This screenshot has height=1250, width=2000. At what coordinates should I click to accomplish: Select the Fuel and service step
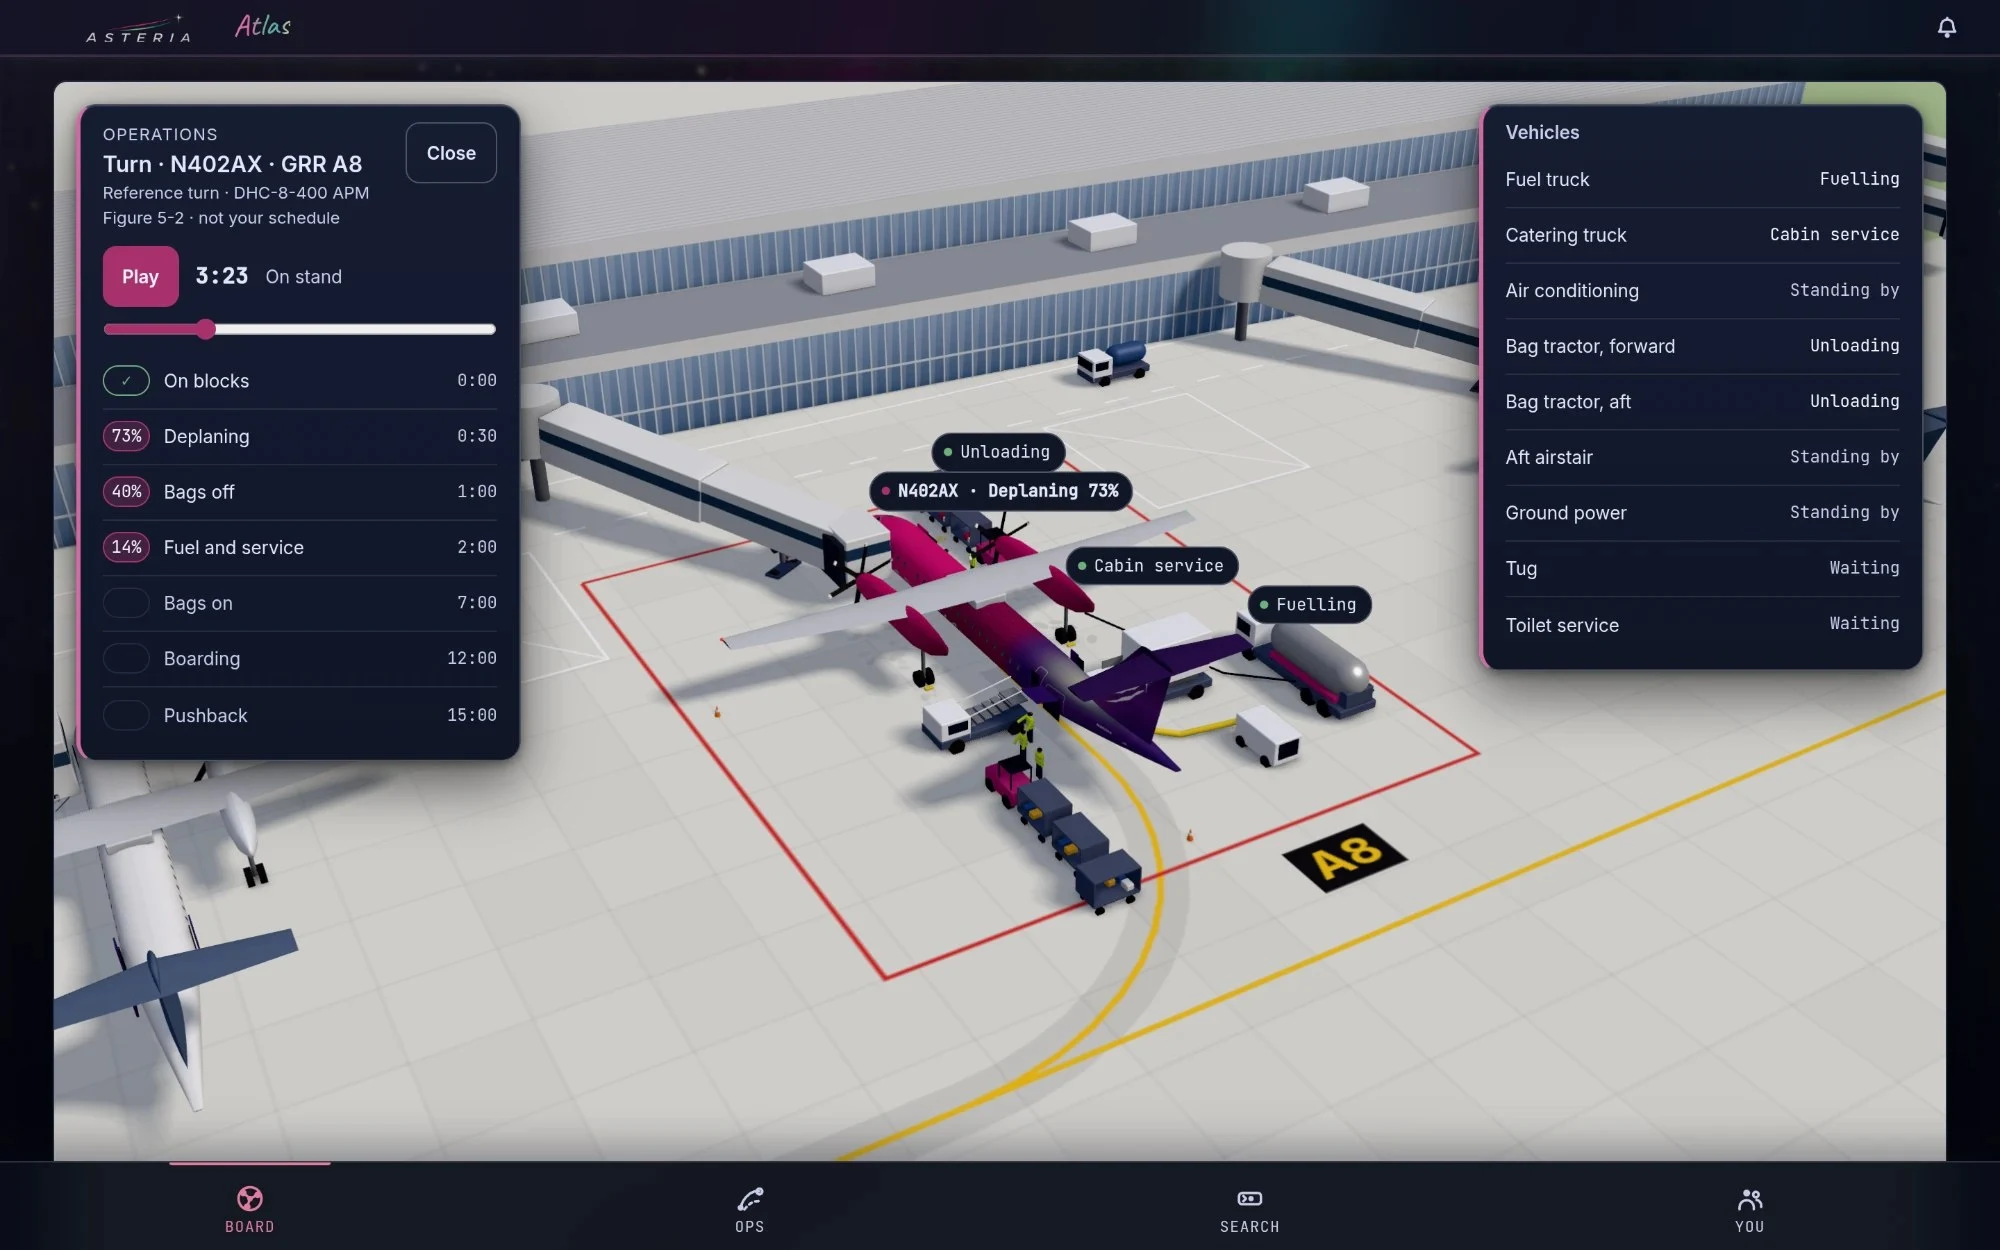point(233,547)
